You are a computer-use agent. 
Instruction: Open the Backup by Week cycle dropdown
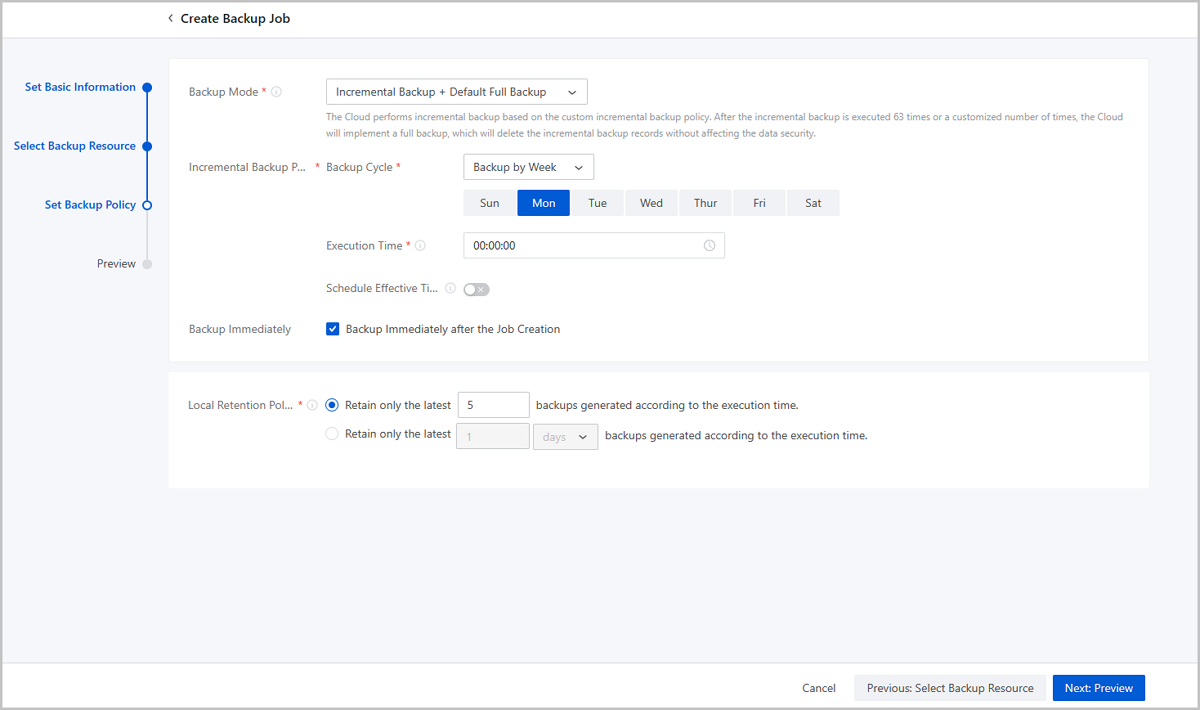(528, 167)
